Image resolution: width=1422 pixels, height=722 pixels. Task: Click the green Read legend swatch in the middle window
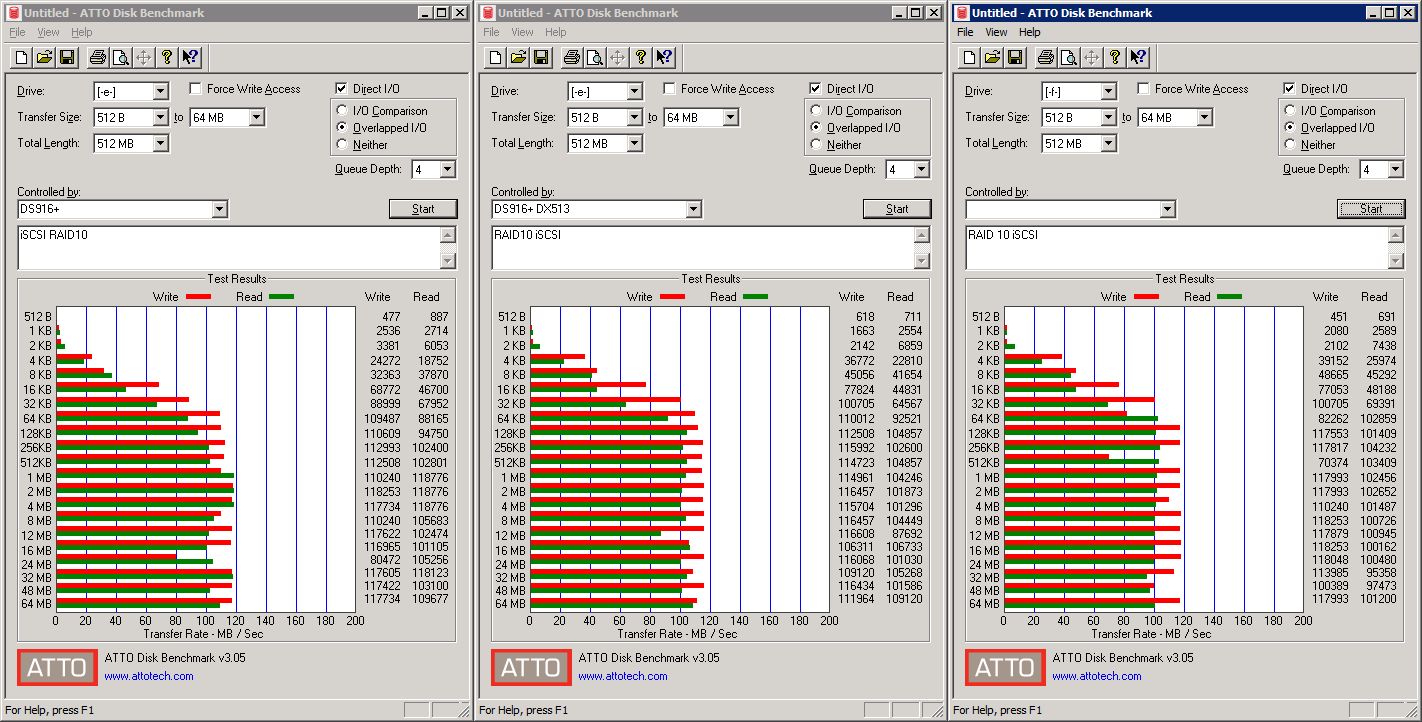[755, 297]
